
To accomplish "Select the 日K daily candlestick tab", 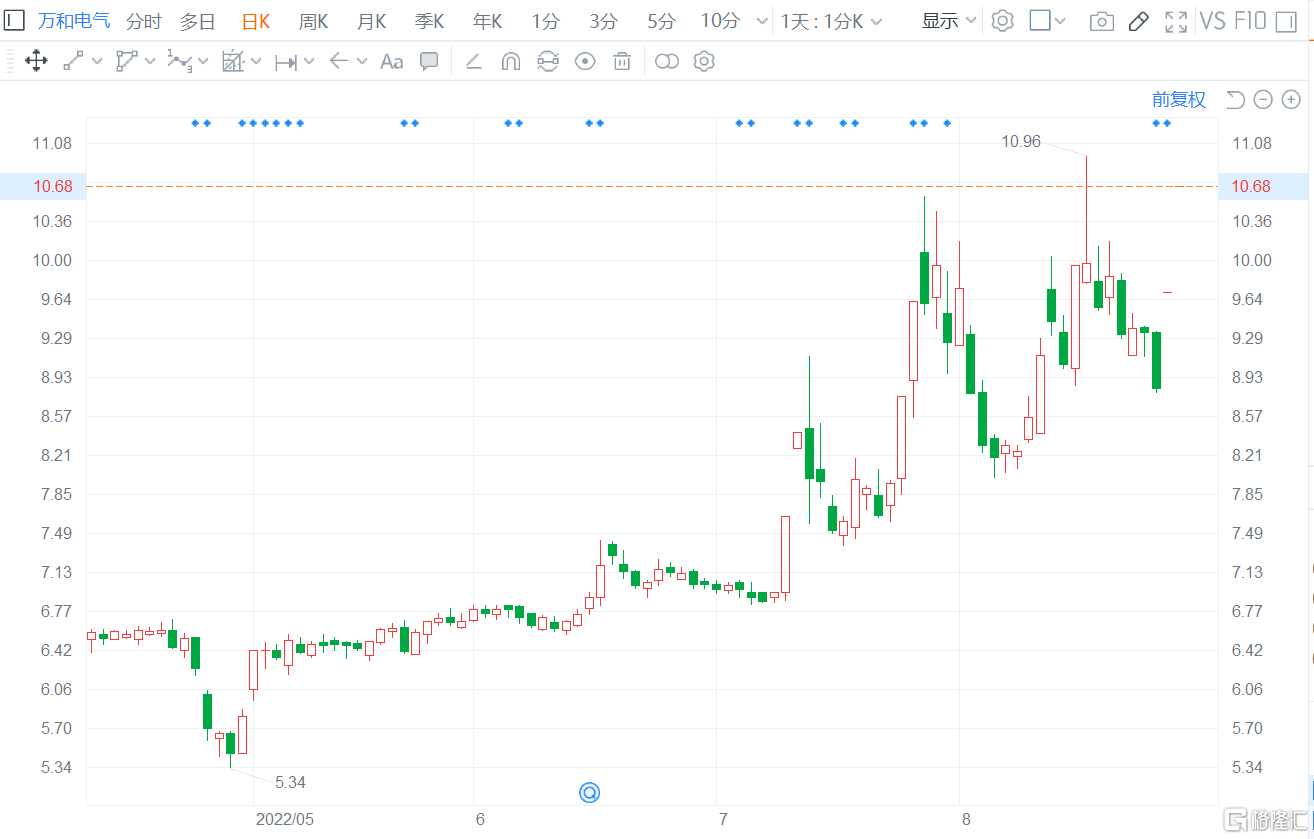I will click(256, 22).
